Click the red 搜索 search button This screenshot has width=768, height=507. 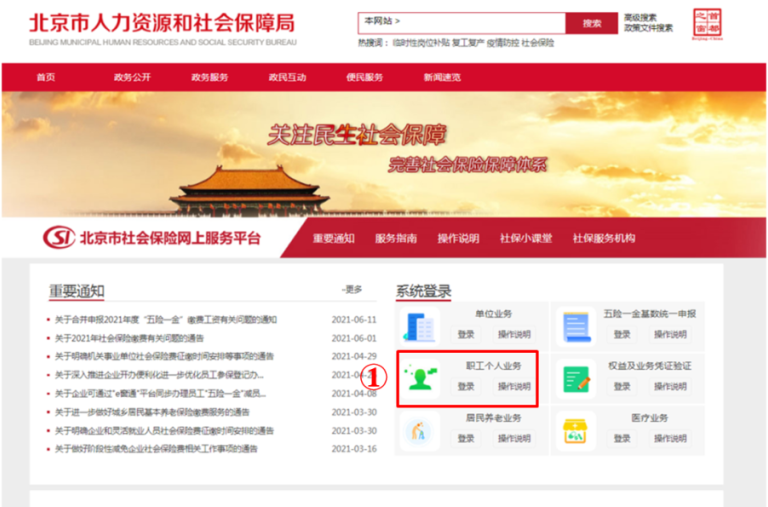pos(592,23)
